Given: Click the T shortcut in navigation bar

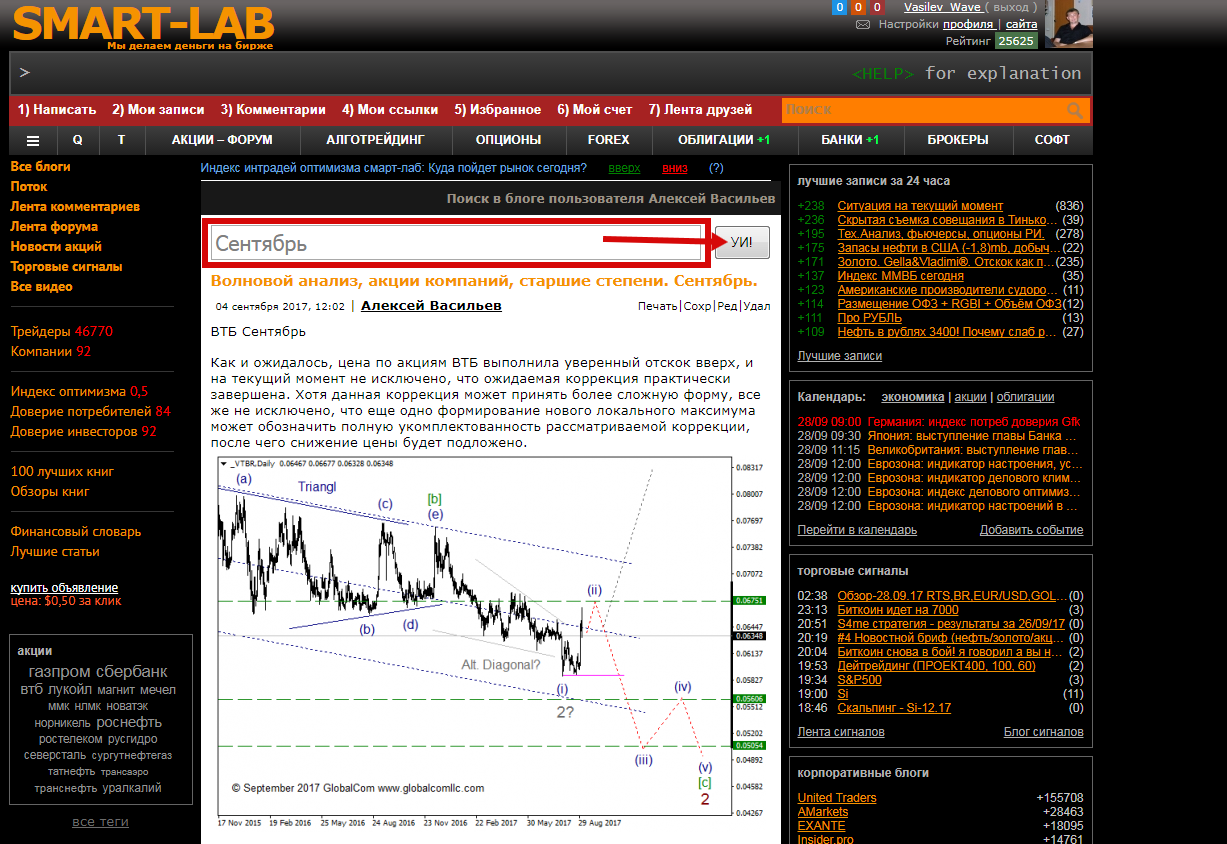Looking at the screenshot, I should [x=121, y=140].
